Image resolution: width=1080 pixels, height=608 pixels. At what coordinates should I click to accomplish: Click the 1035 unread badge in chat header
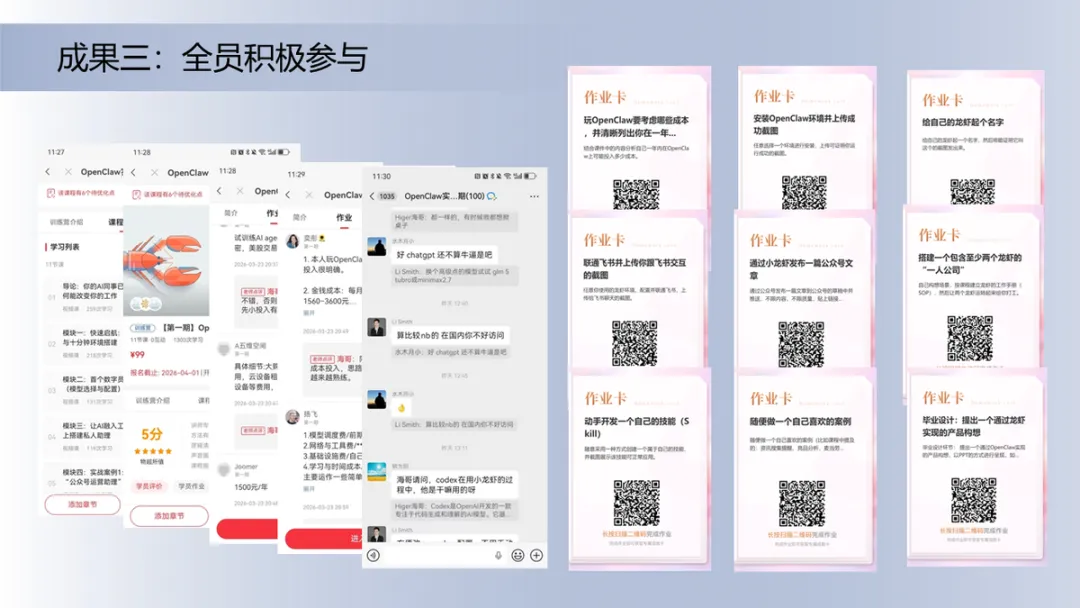pos(387,196)
